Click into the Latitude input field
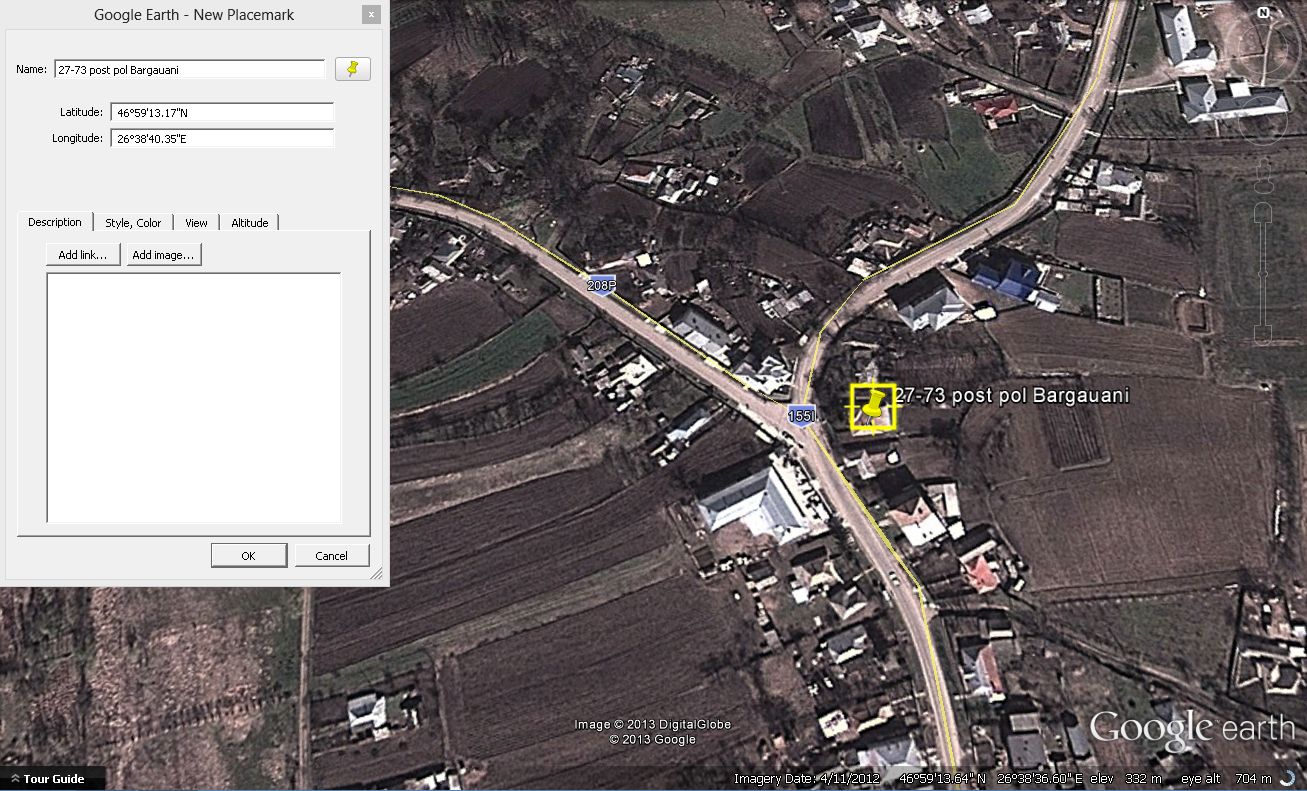The width and height of the screenshot is (1307, 791). point(221,113)
